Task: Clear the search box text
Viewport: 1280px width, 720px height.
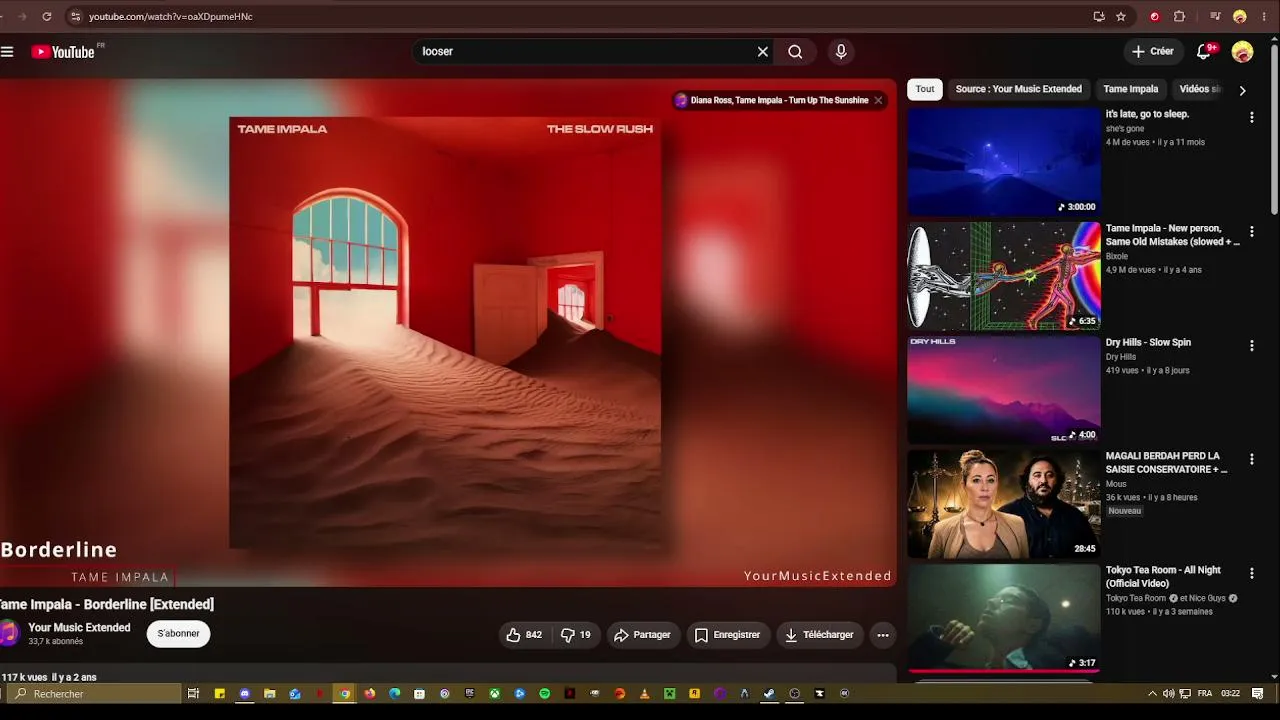Action: pyautogui.click(x=763, y=52)
